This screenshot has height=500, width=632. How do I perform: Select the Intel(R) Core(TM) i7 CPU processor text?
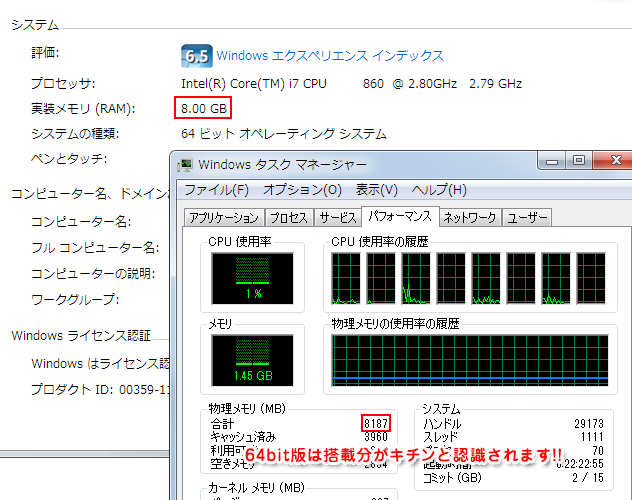pyautogui.click(x=254, y=84)
